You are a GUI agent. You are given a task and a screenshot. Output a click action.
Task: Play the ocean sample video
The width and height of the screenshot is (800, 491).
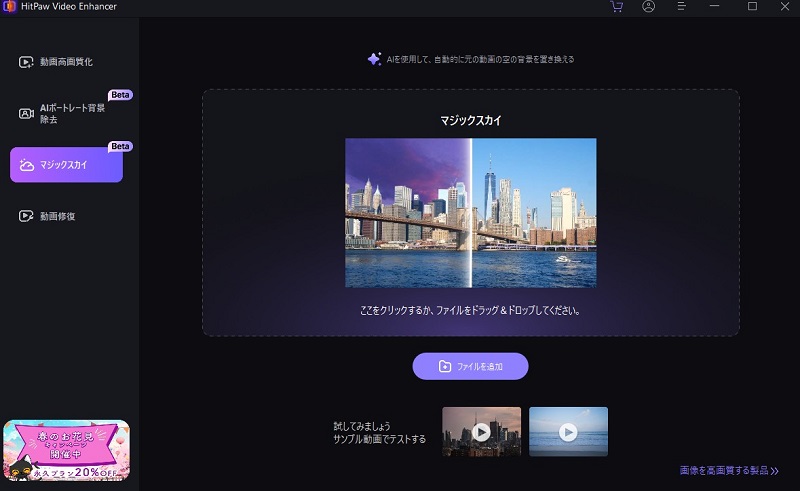point(568,432)
